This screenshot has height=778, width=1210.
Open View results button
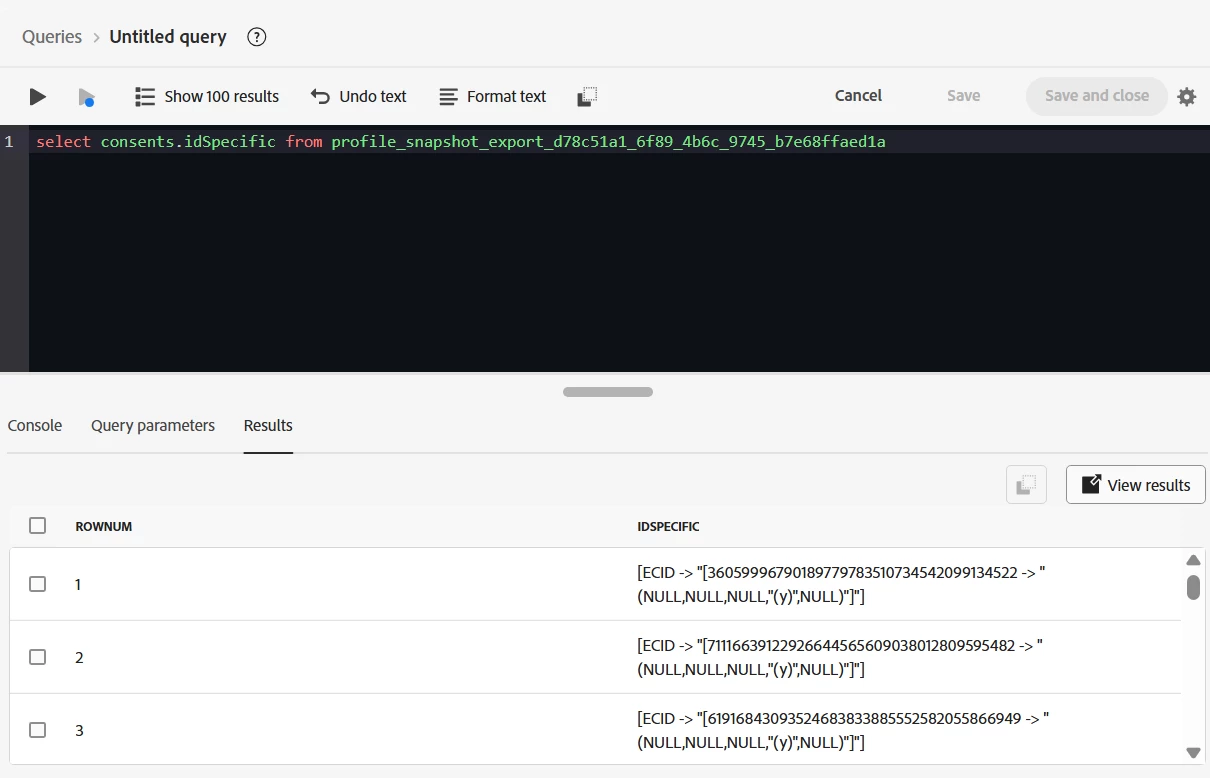click(1136, 485)
